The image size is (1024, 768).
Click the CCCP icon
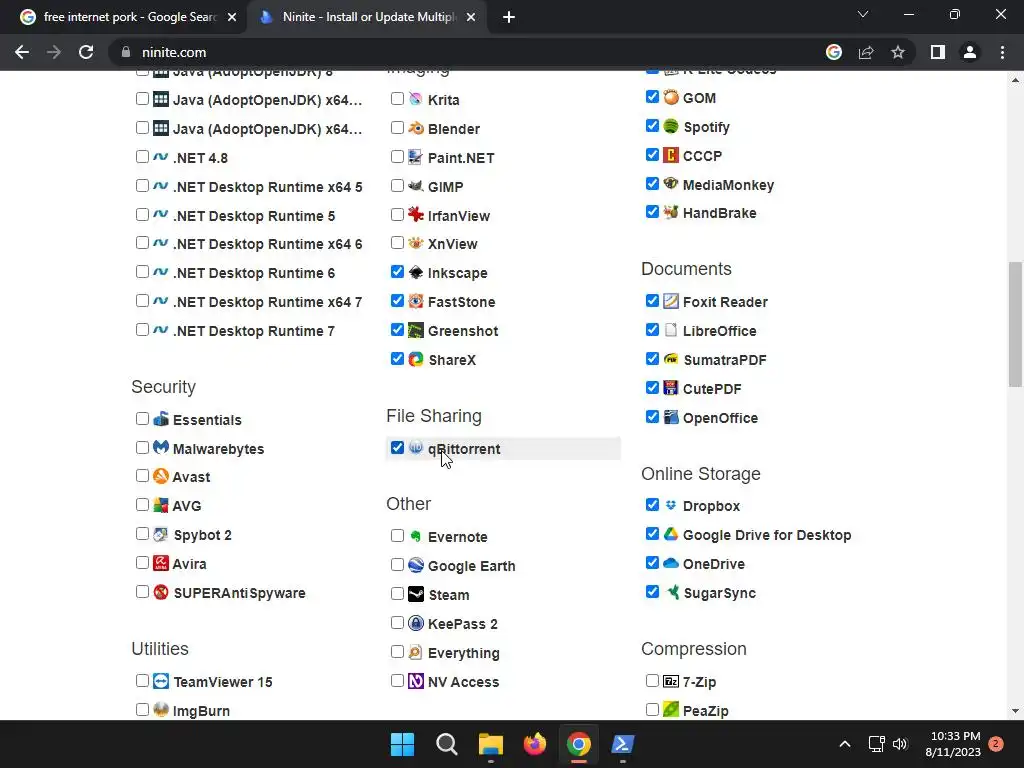pyautogui.click(x=671, y=155)
